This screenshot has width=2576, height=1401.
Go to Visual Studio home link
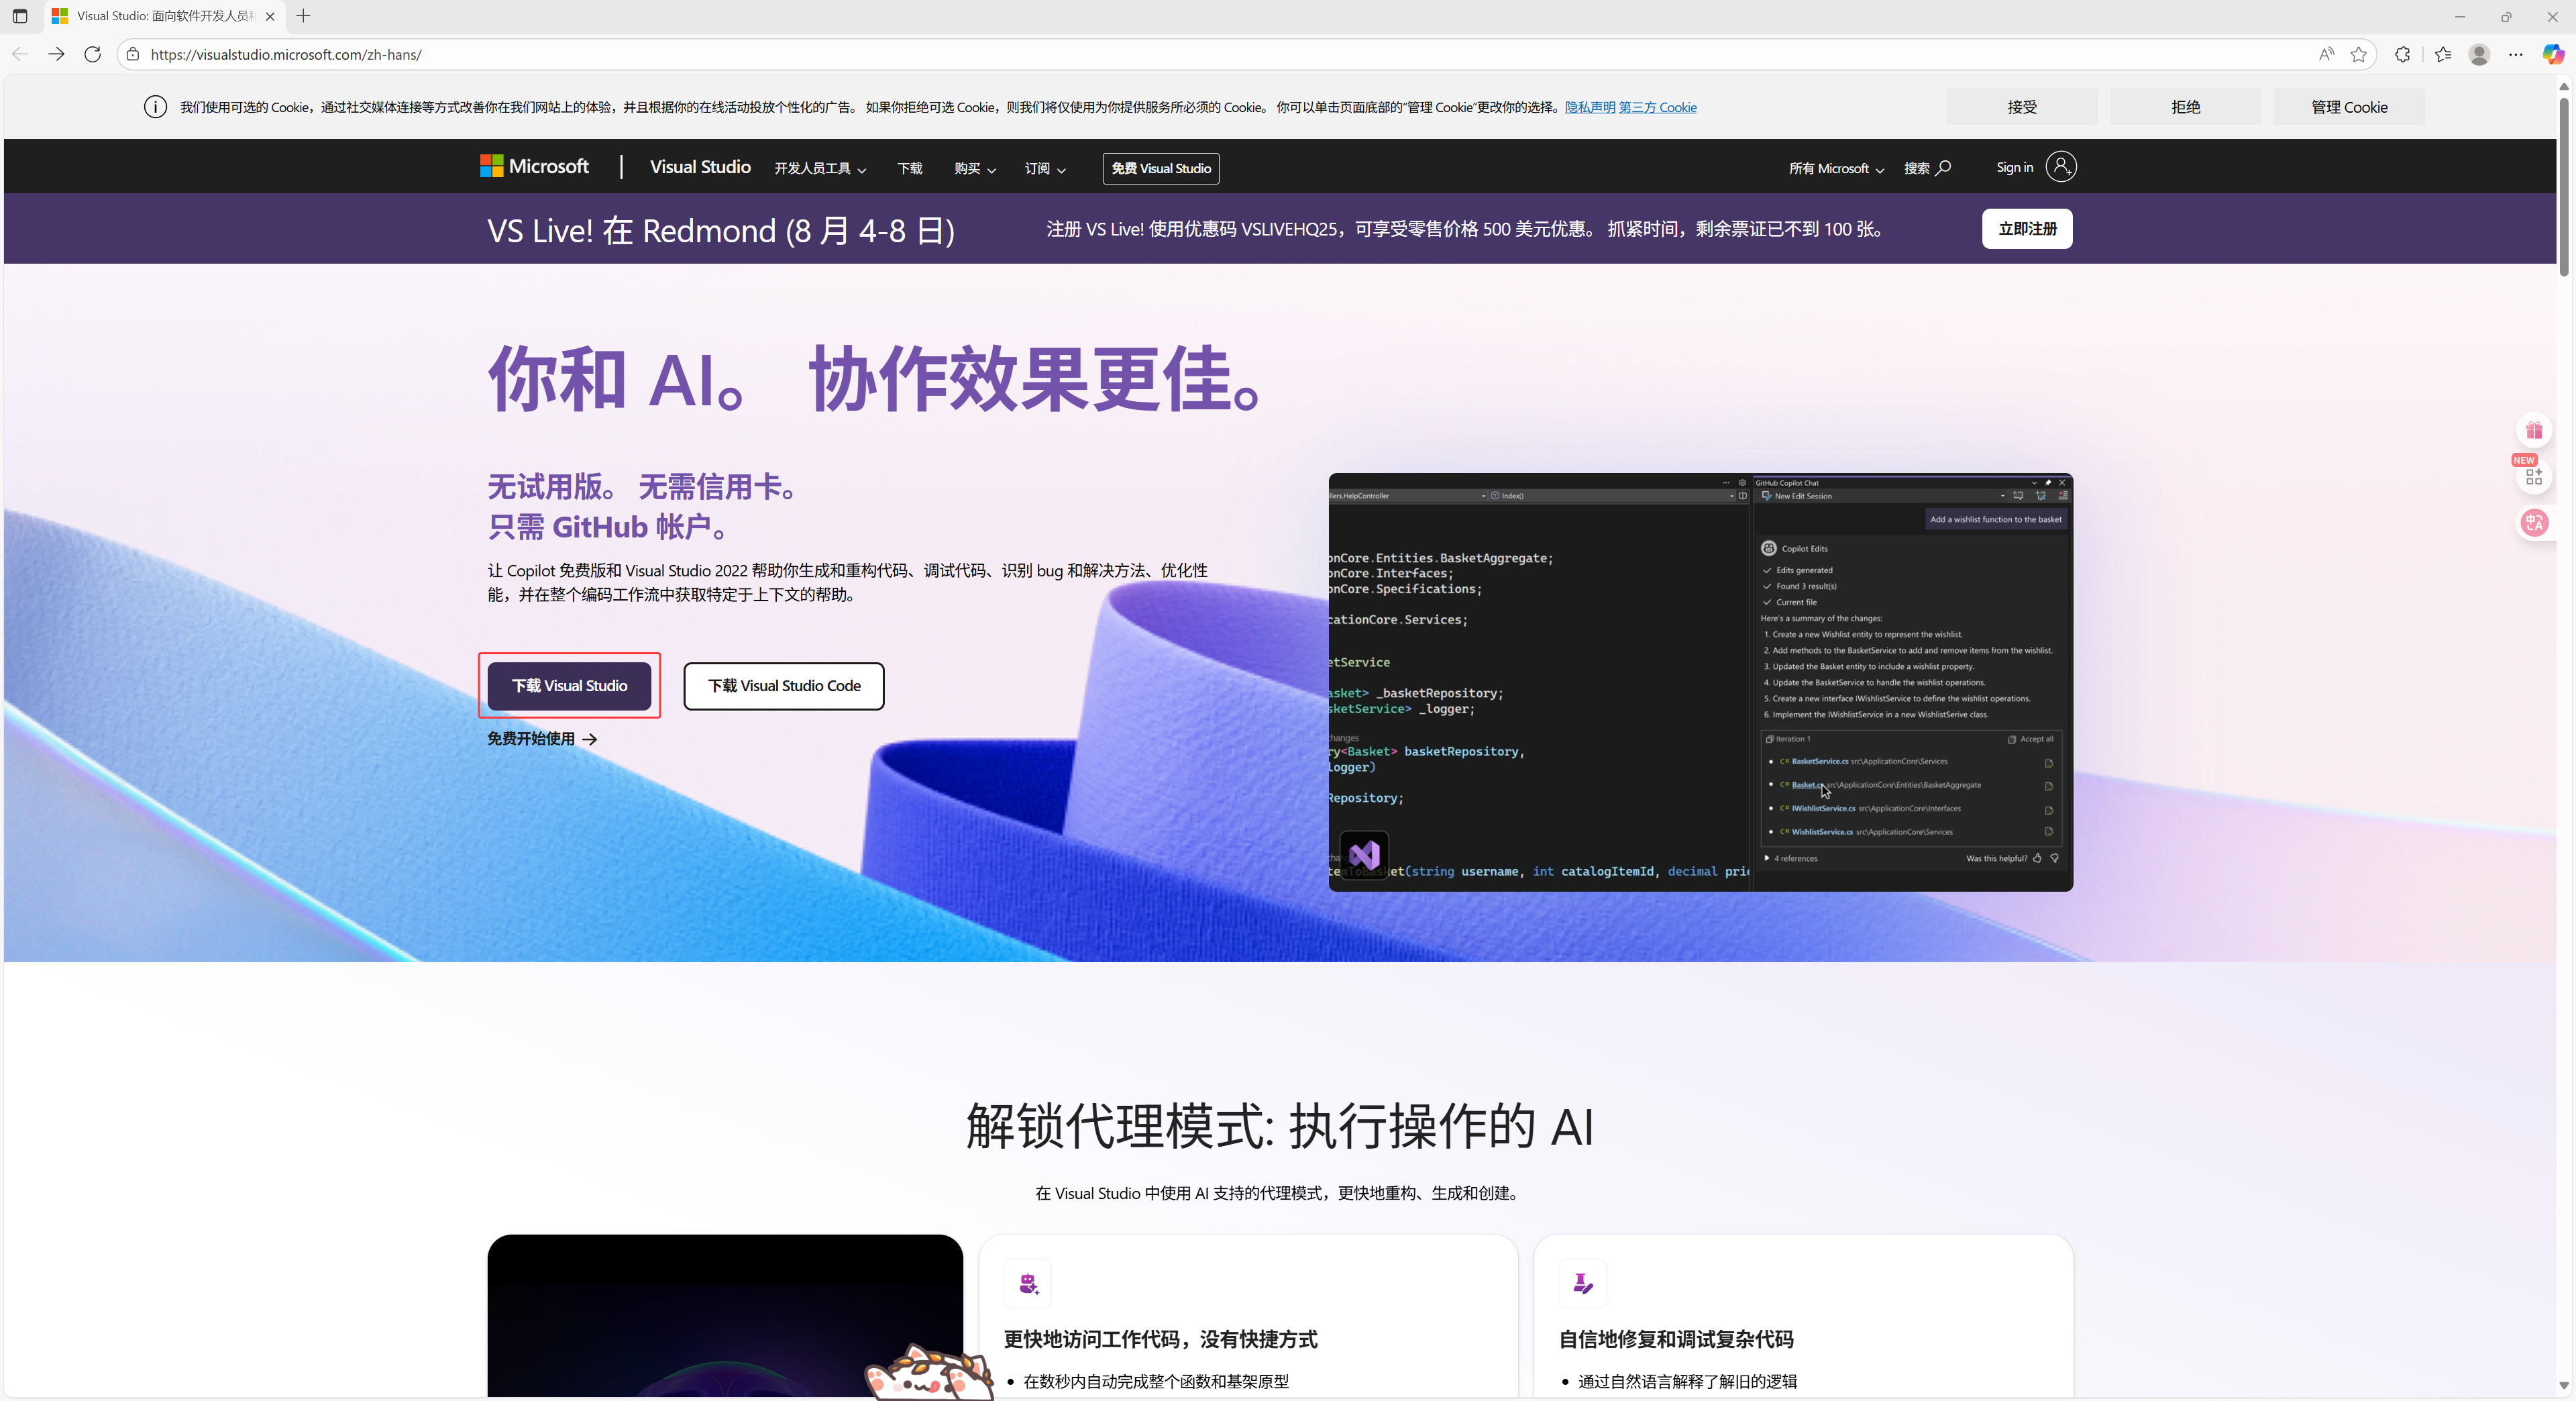700,167
